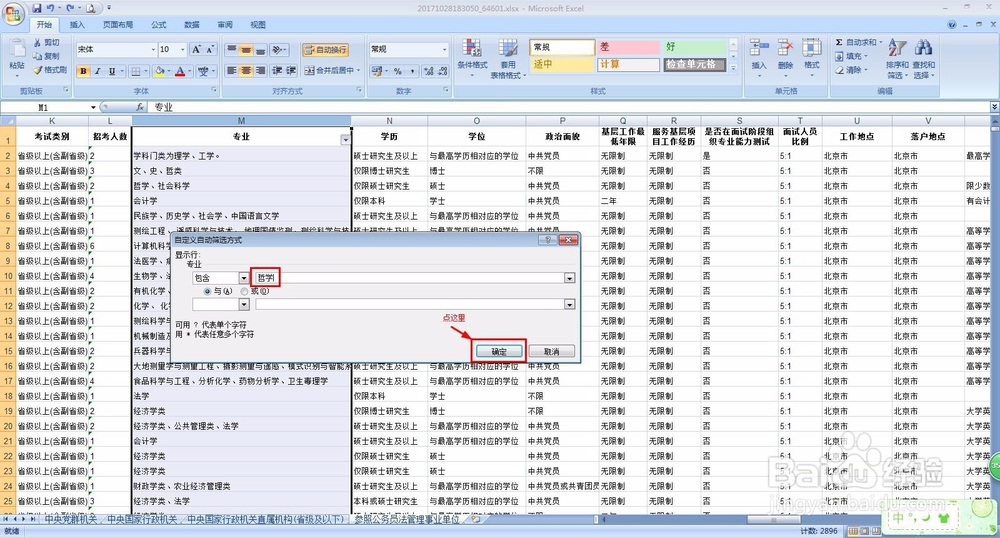This screenshot has height=538, width=1000.
Task: Toggle bottom vertical alignment
Action: [x=260, y=50]
